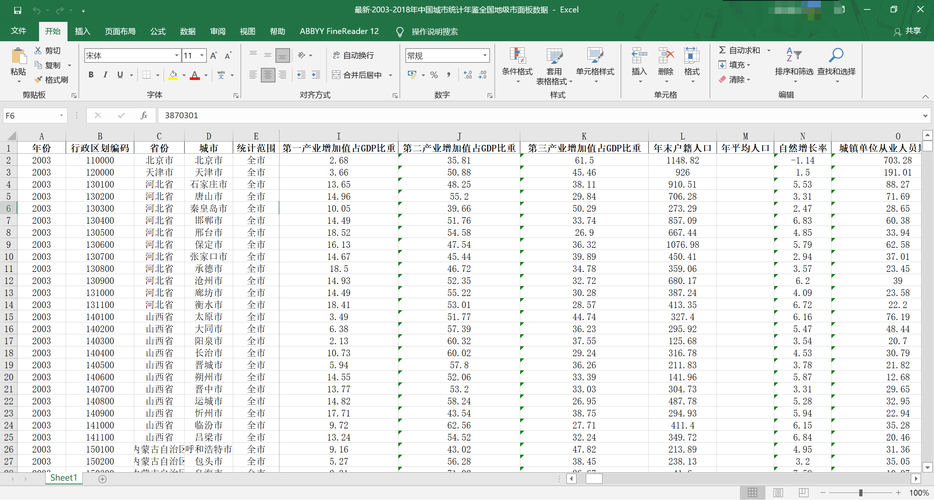Toggle wrap text (自动换行)
The width and height of the screenshot is (934, 500).
353,55
